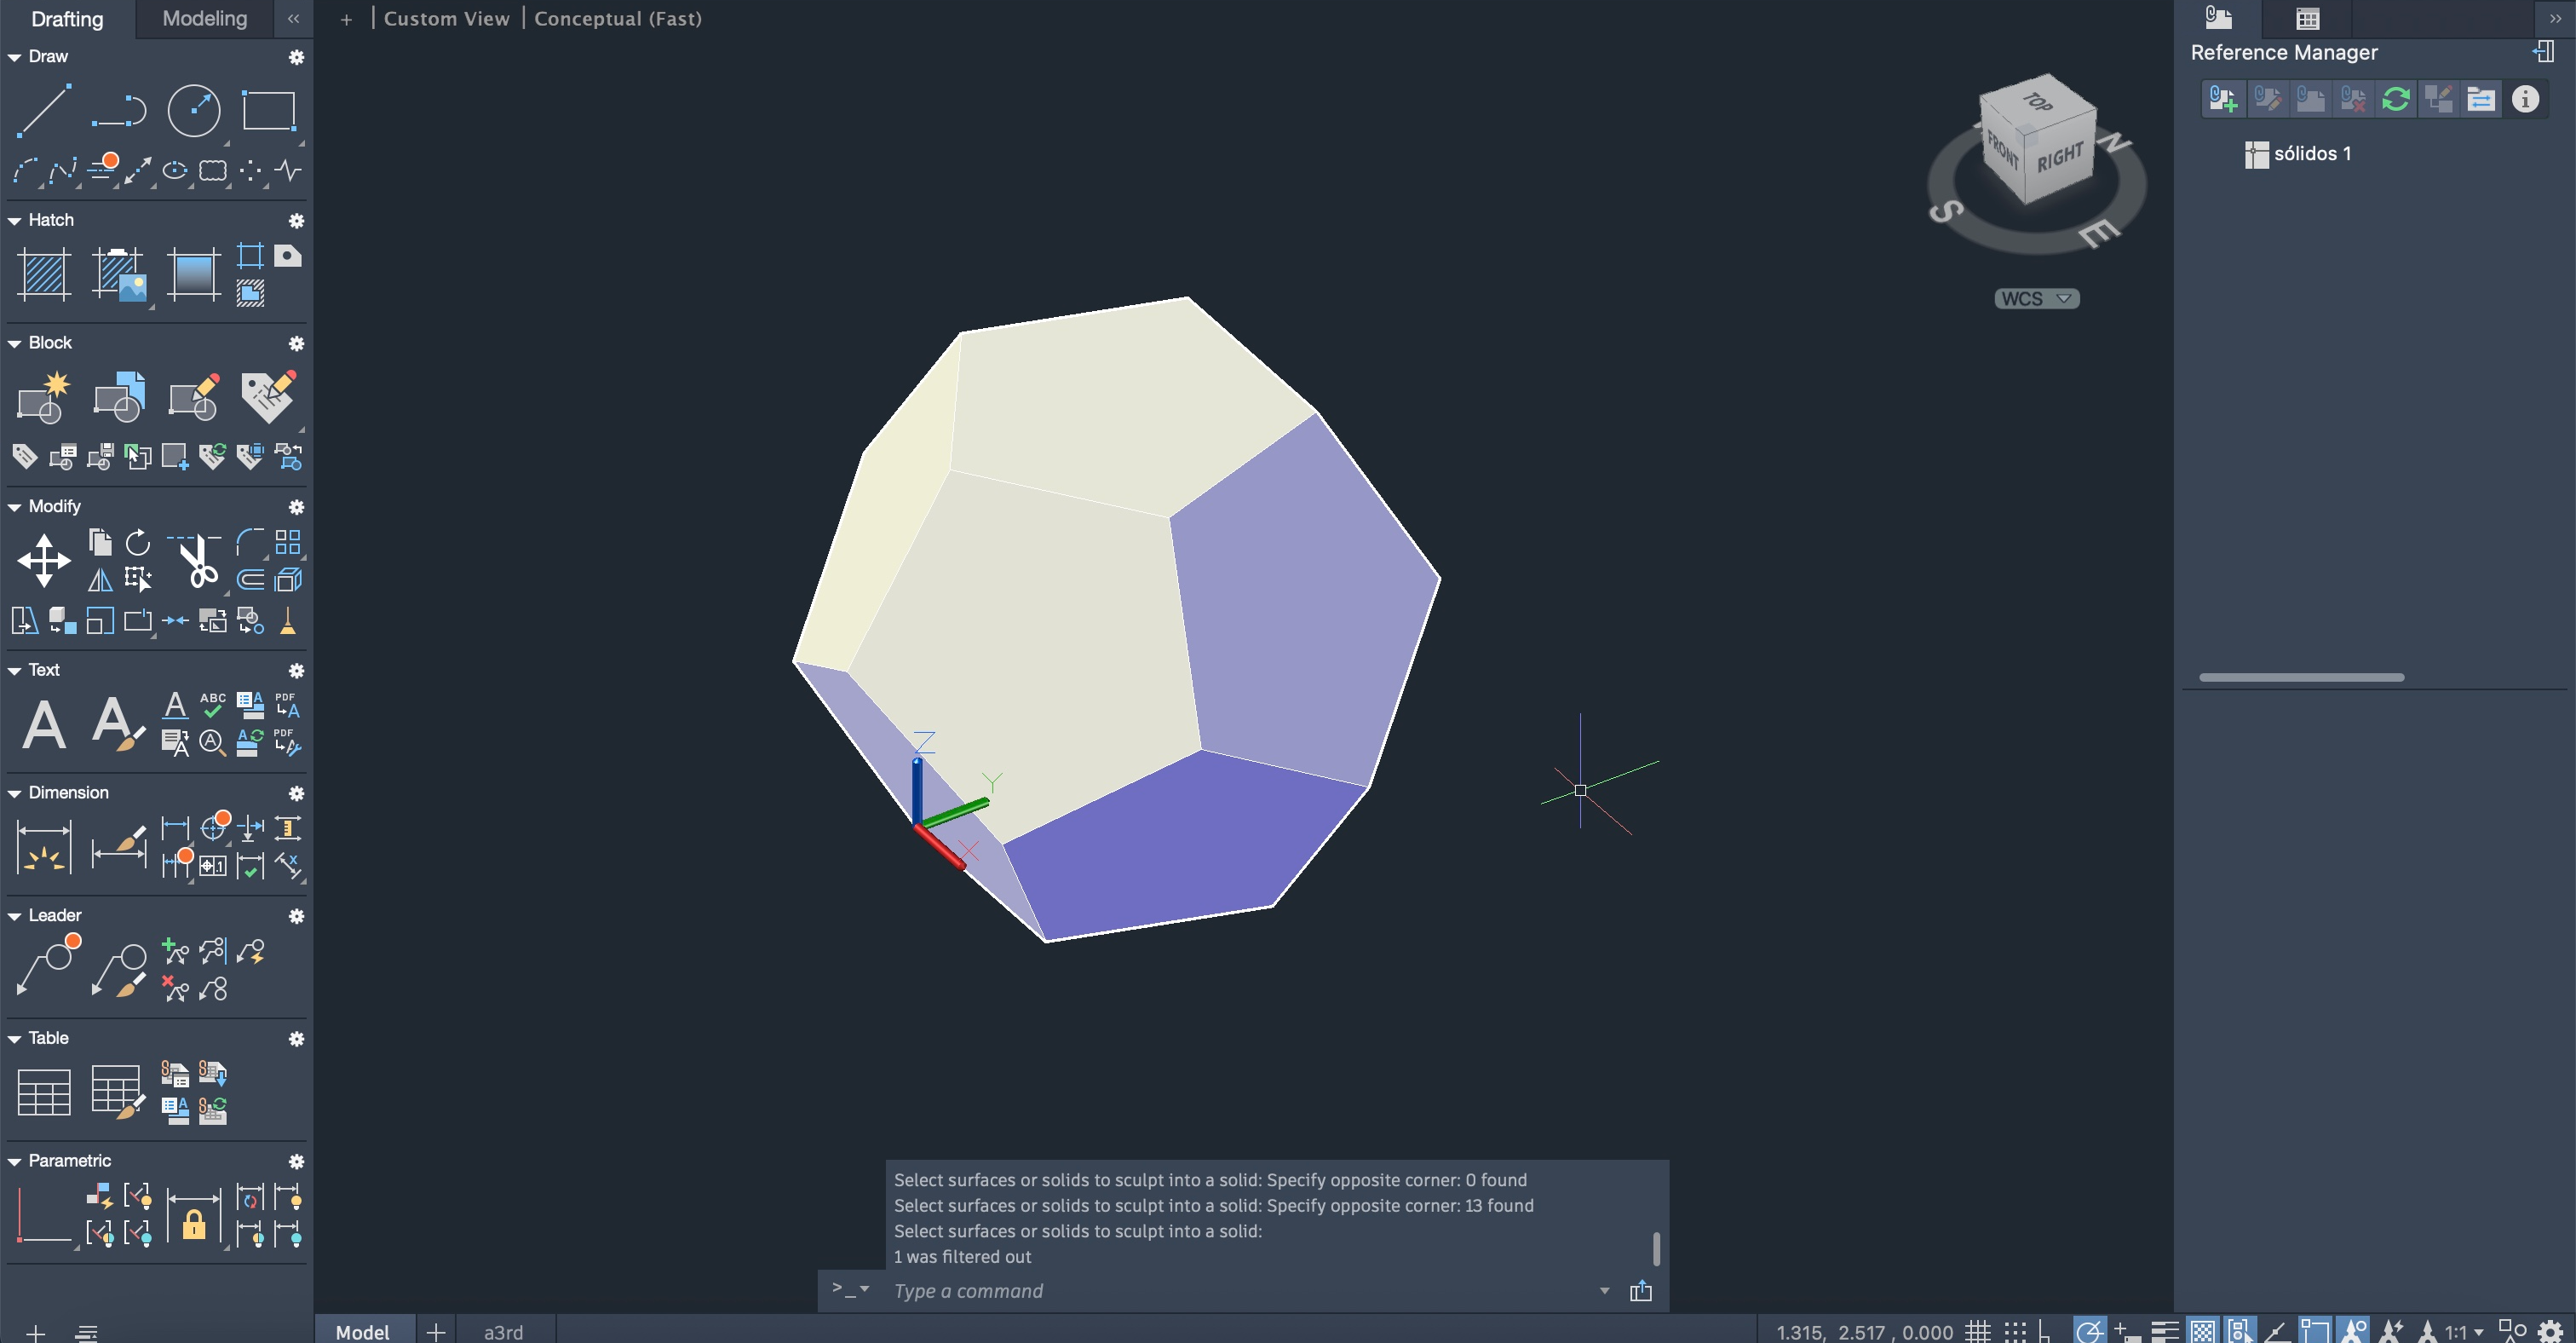Switch to the a3rd layout tab

coord(503,1331)
